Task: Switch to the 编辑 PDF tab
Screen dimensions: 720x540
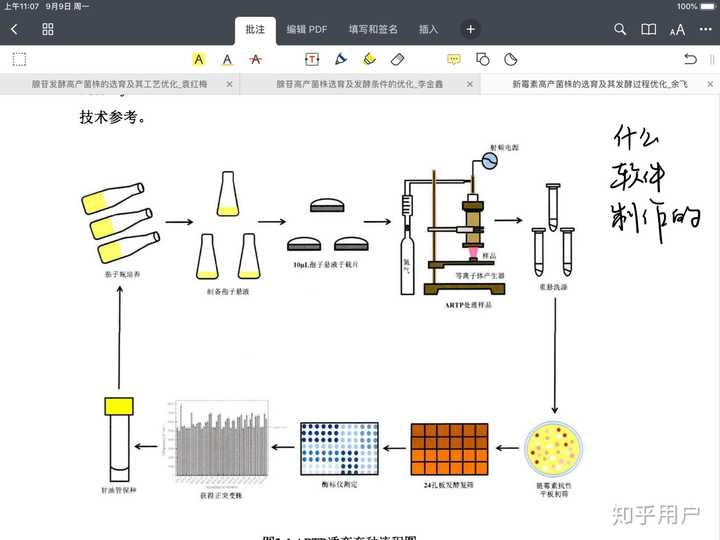Action: coord(307,30)
